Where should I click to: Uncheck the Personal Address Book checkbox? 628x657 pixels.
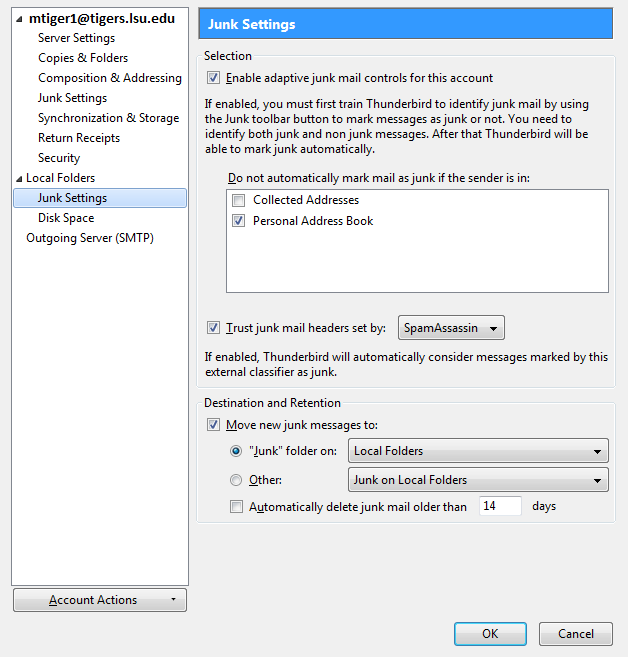(238, 221)
